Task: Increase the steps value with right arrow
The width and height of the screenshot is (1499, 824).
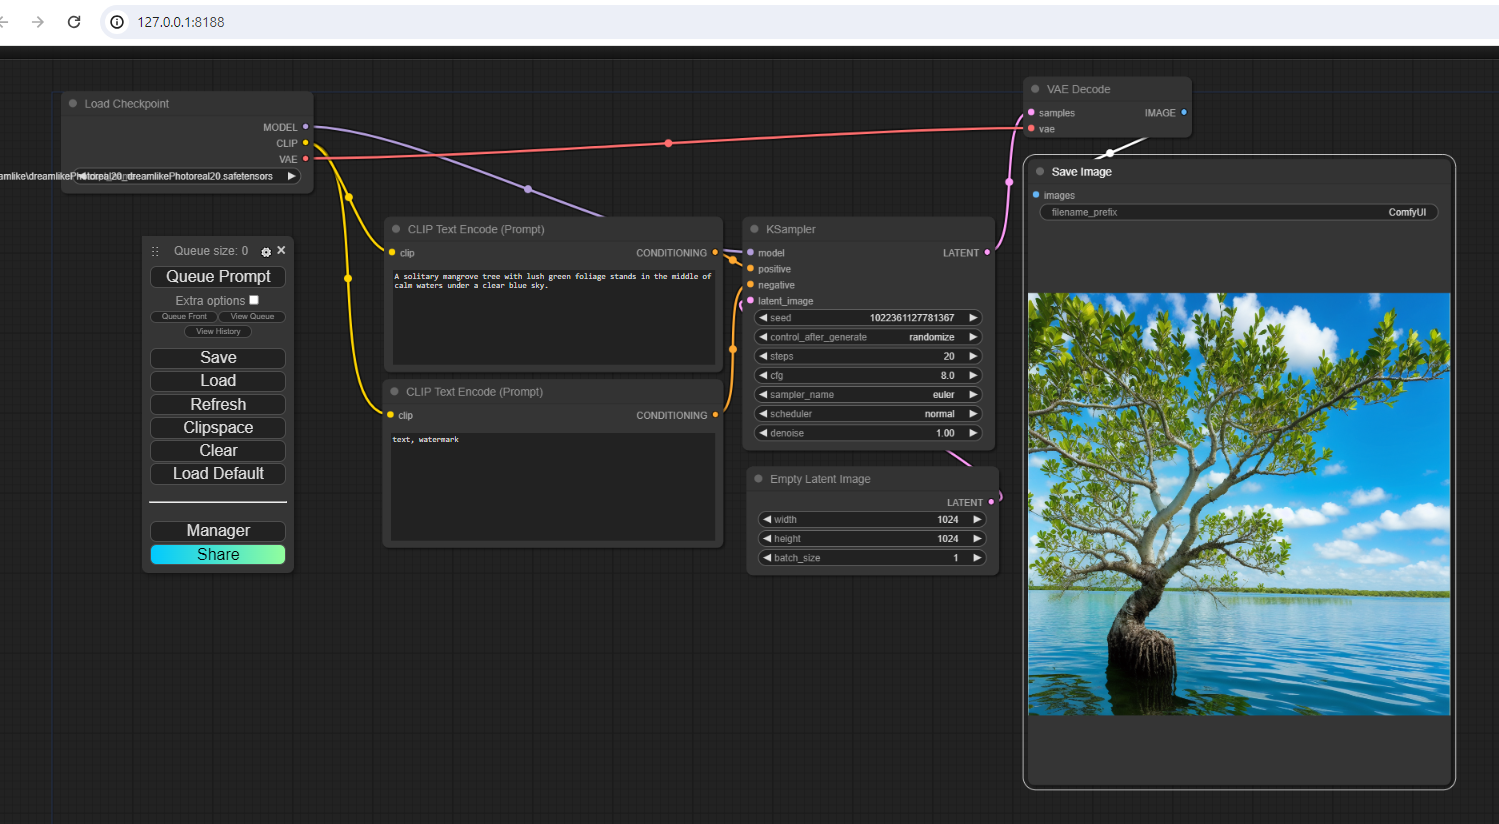Action: click(973, 356)
